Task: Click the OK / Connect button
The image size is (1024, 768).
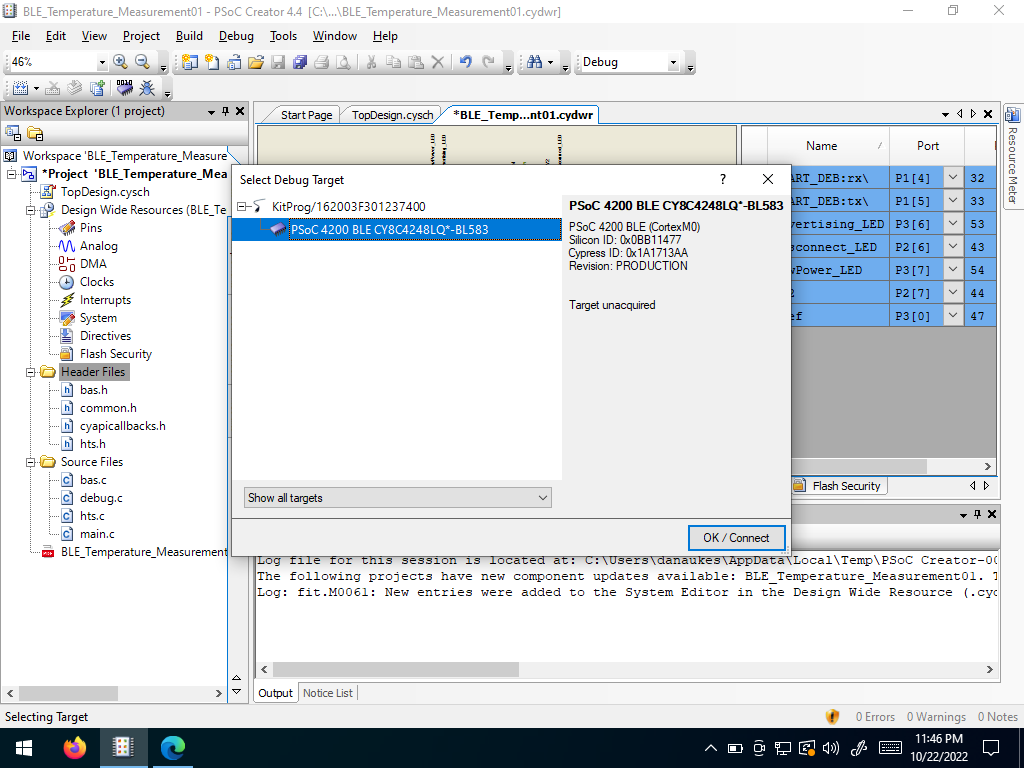Action: tap(736, 538)
